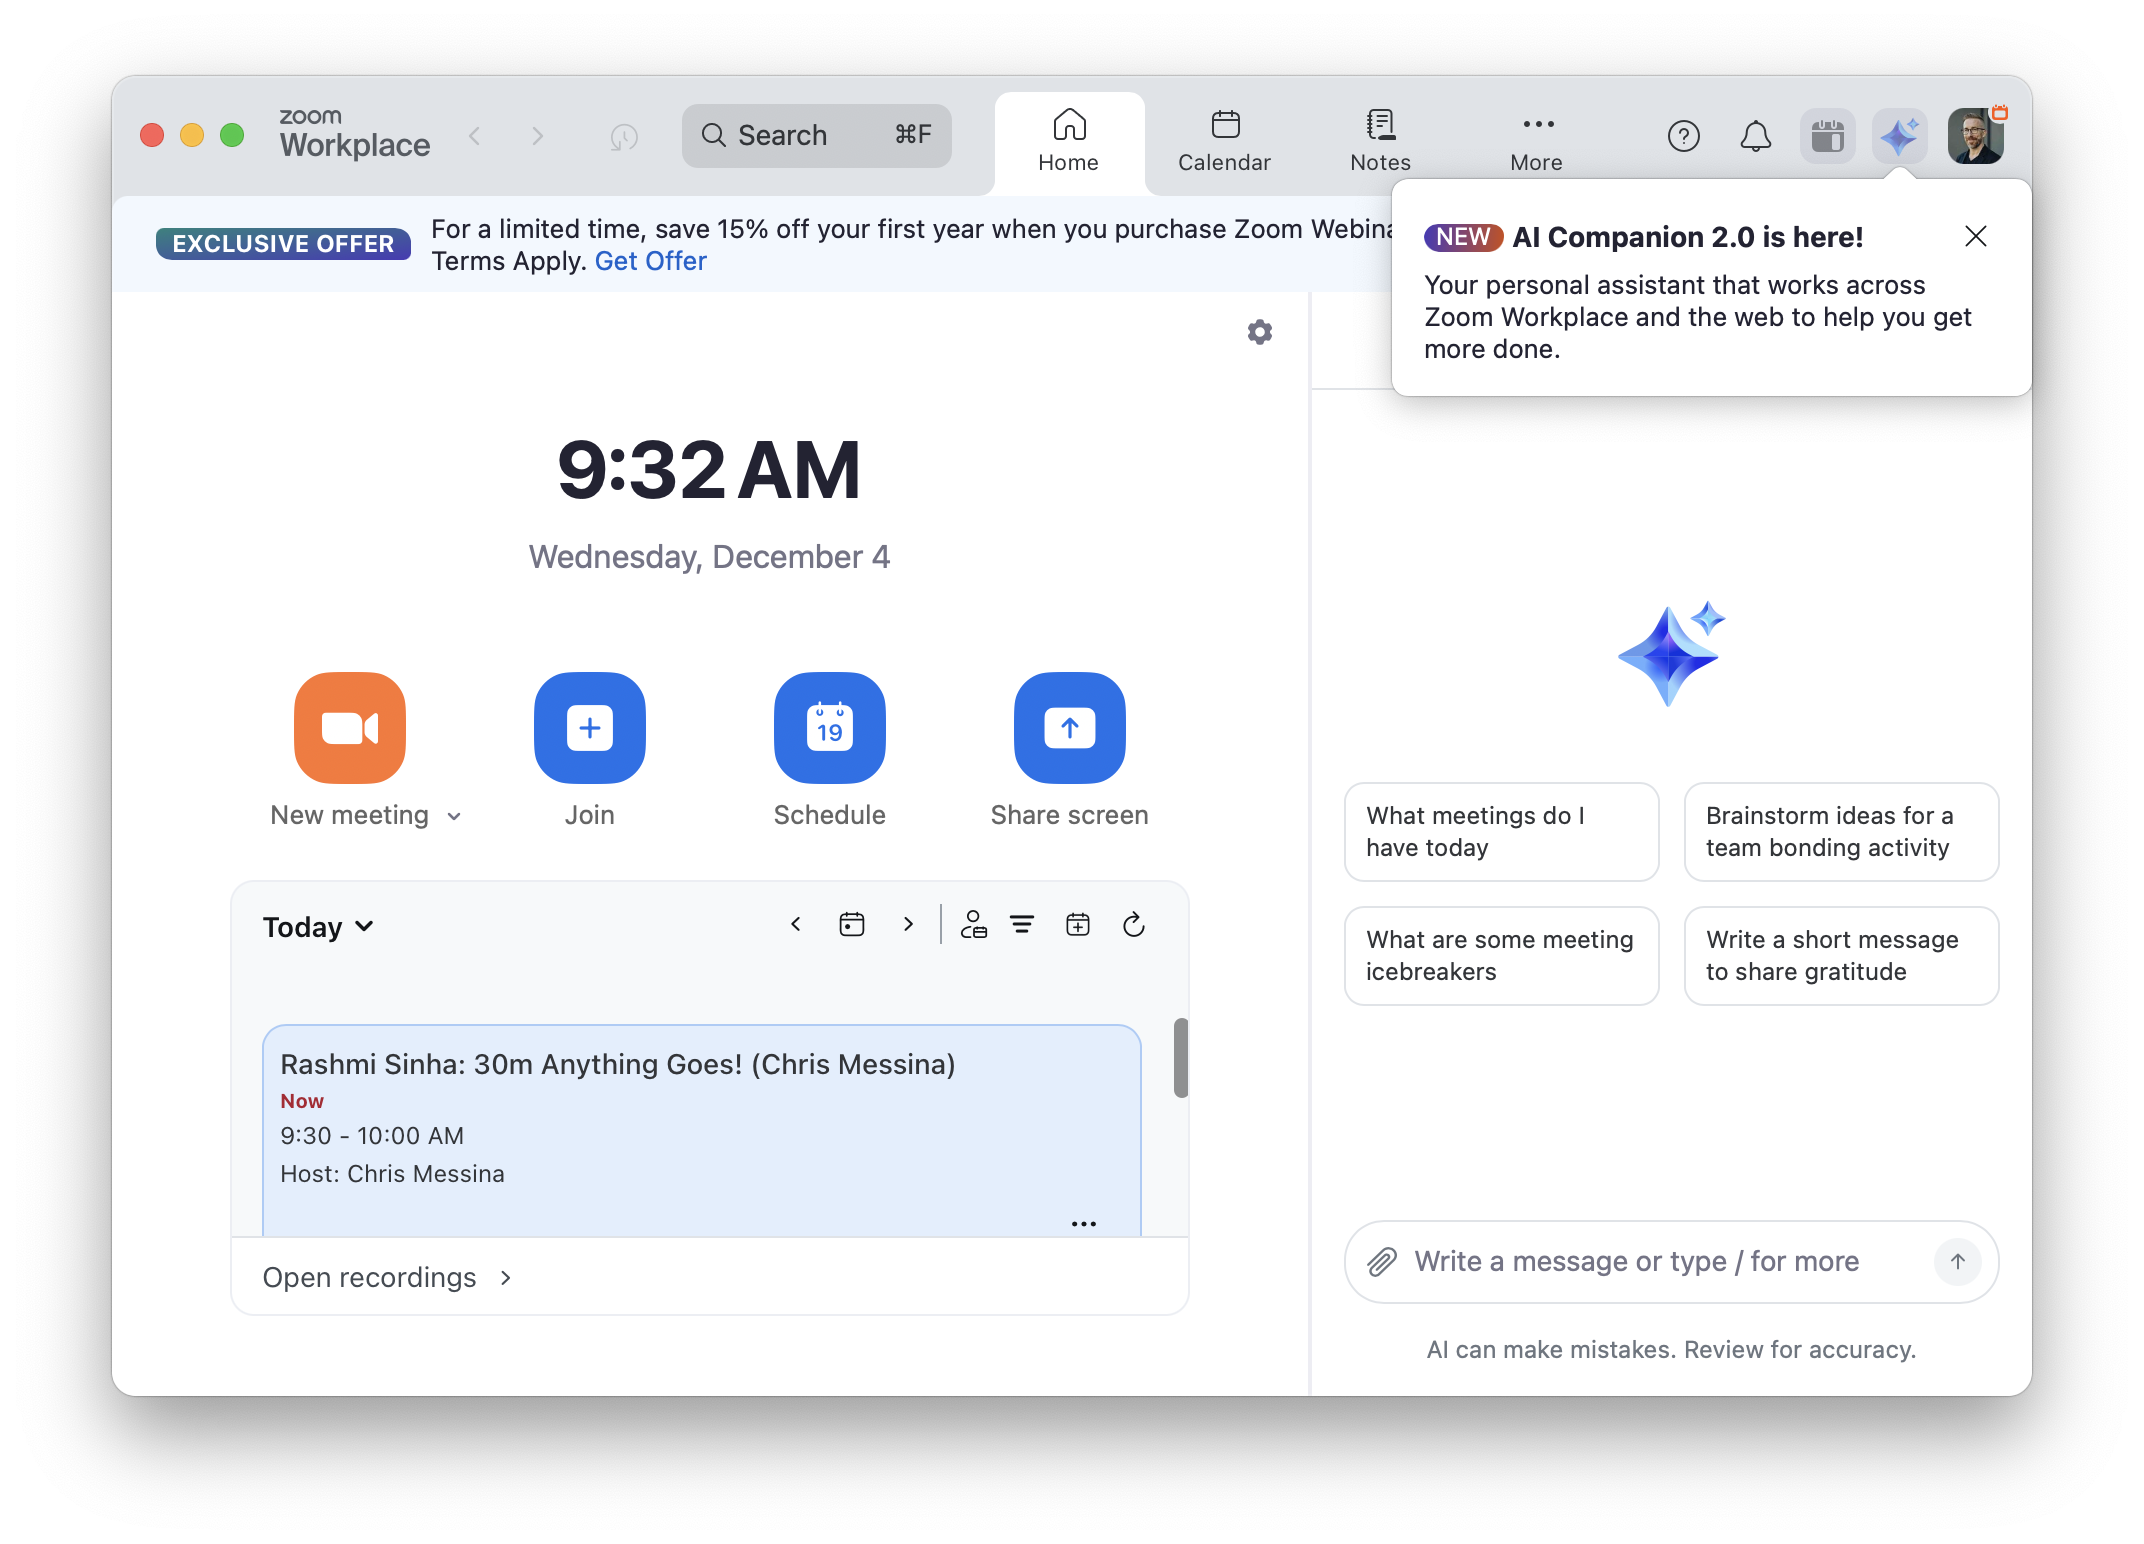The height and width of the screenshot is (1544, 2144).
Task: Open home settings gear icon
Action: pyautogui.click(x=1259, y=332)
